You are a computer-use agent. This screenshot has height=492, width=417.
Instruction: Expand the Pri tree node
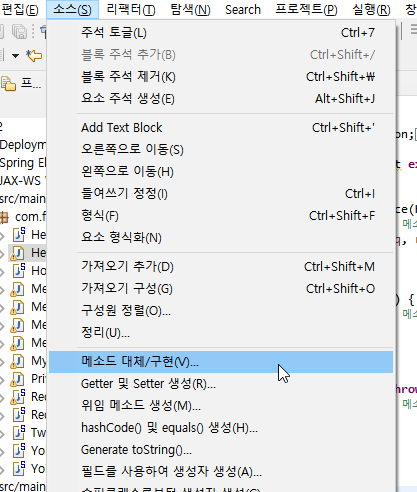[3, 379]
